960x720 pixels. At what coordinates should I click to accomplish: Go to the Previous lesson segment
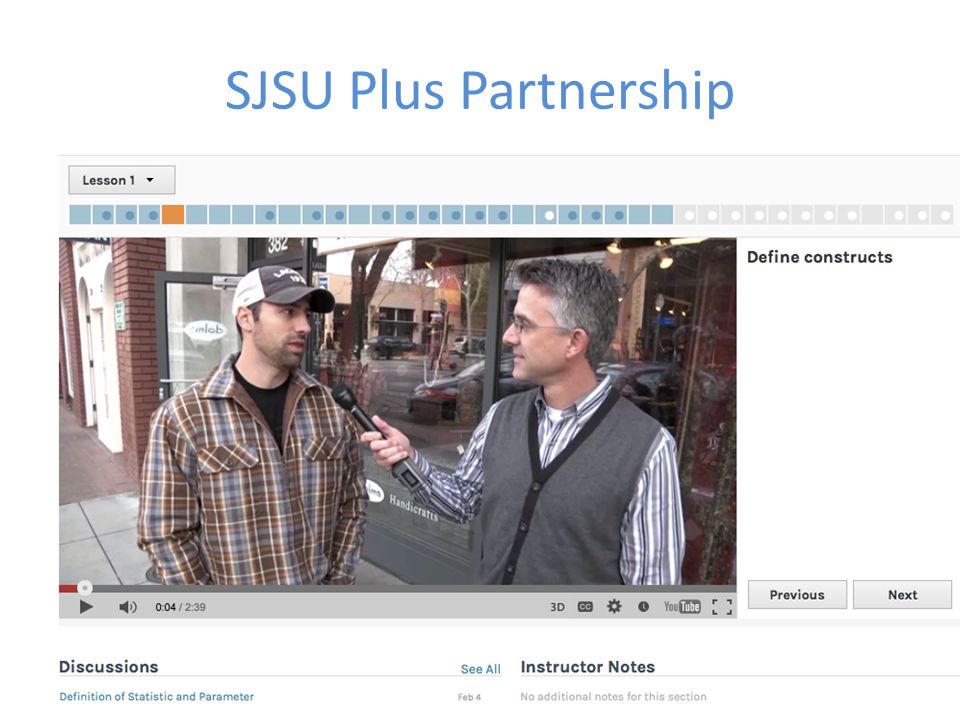coord(797,594)
